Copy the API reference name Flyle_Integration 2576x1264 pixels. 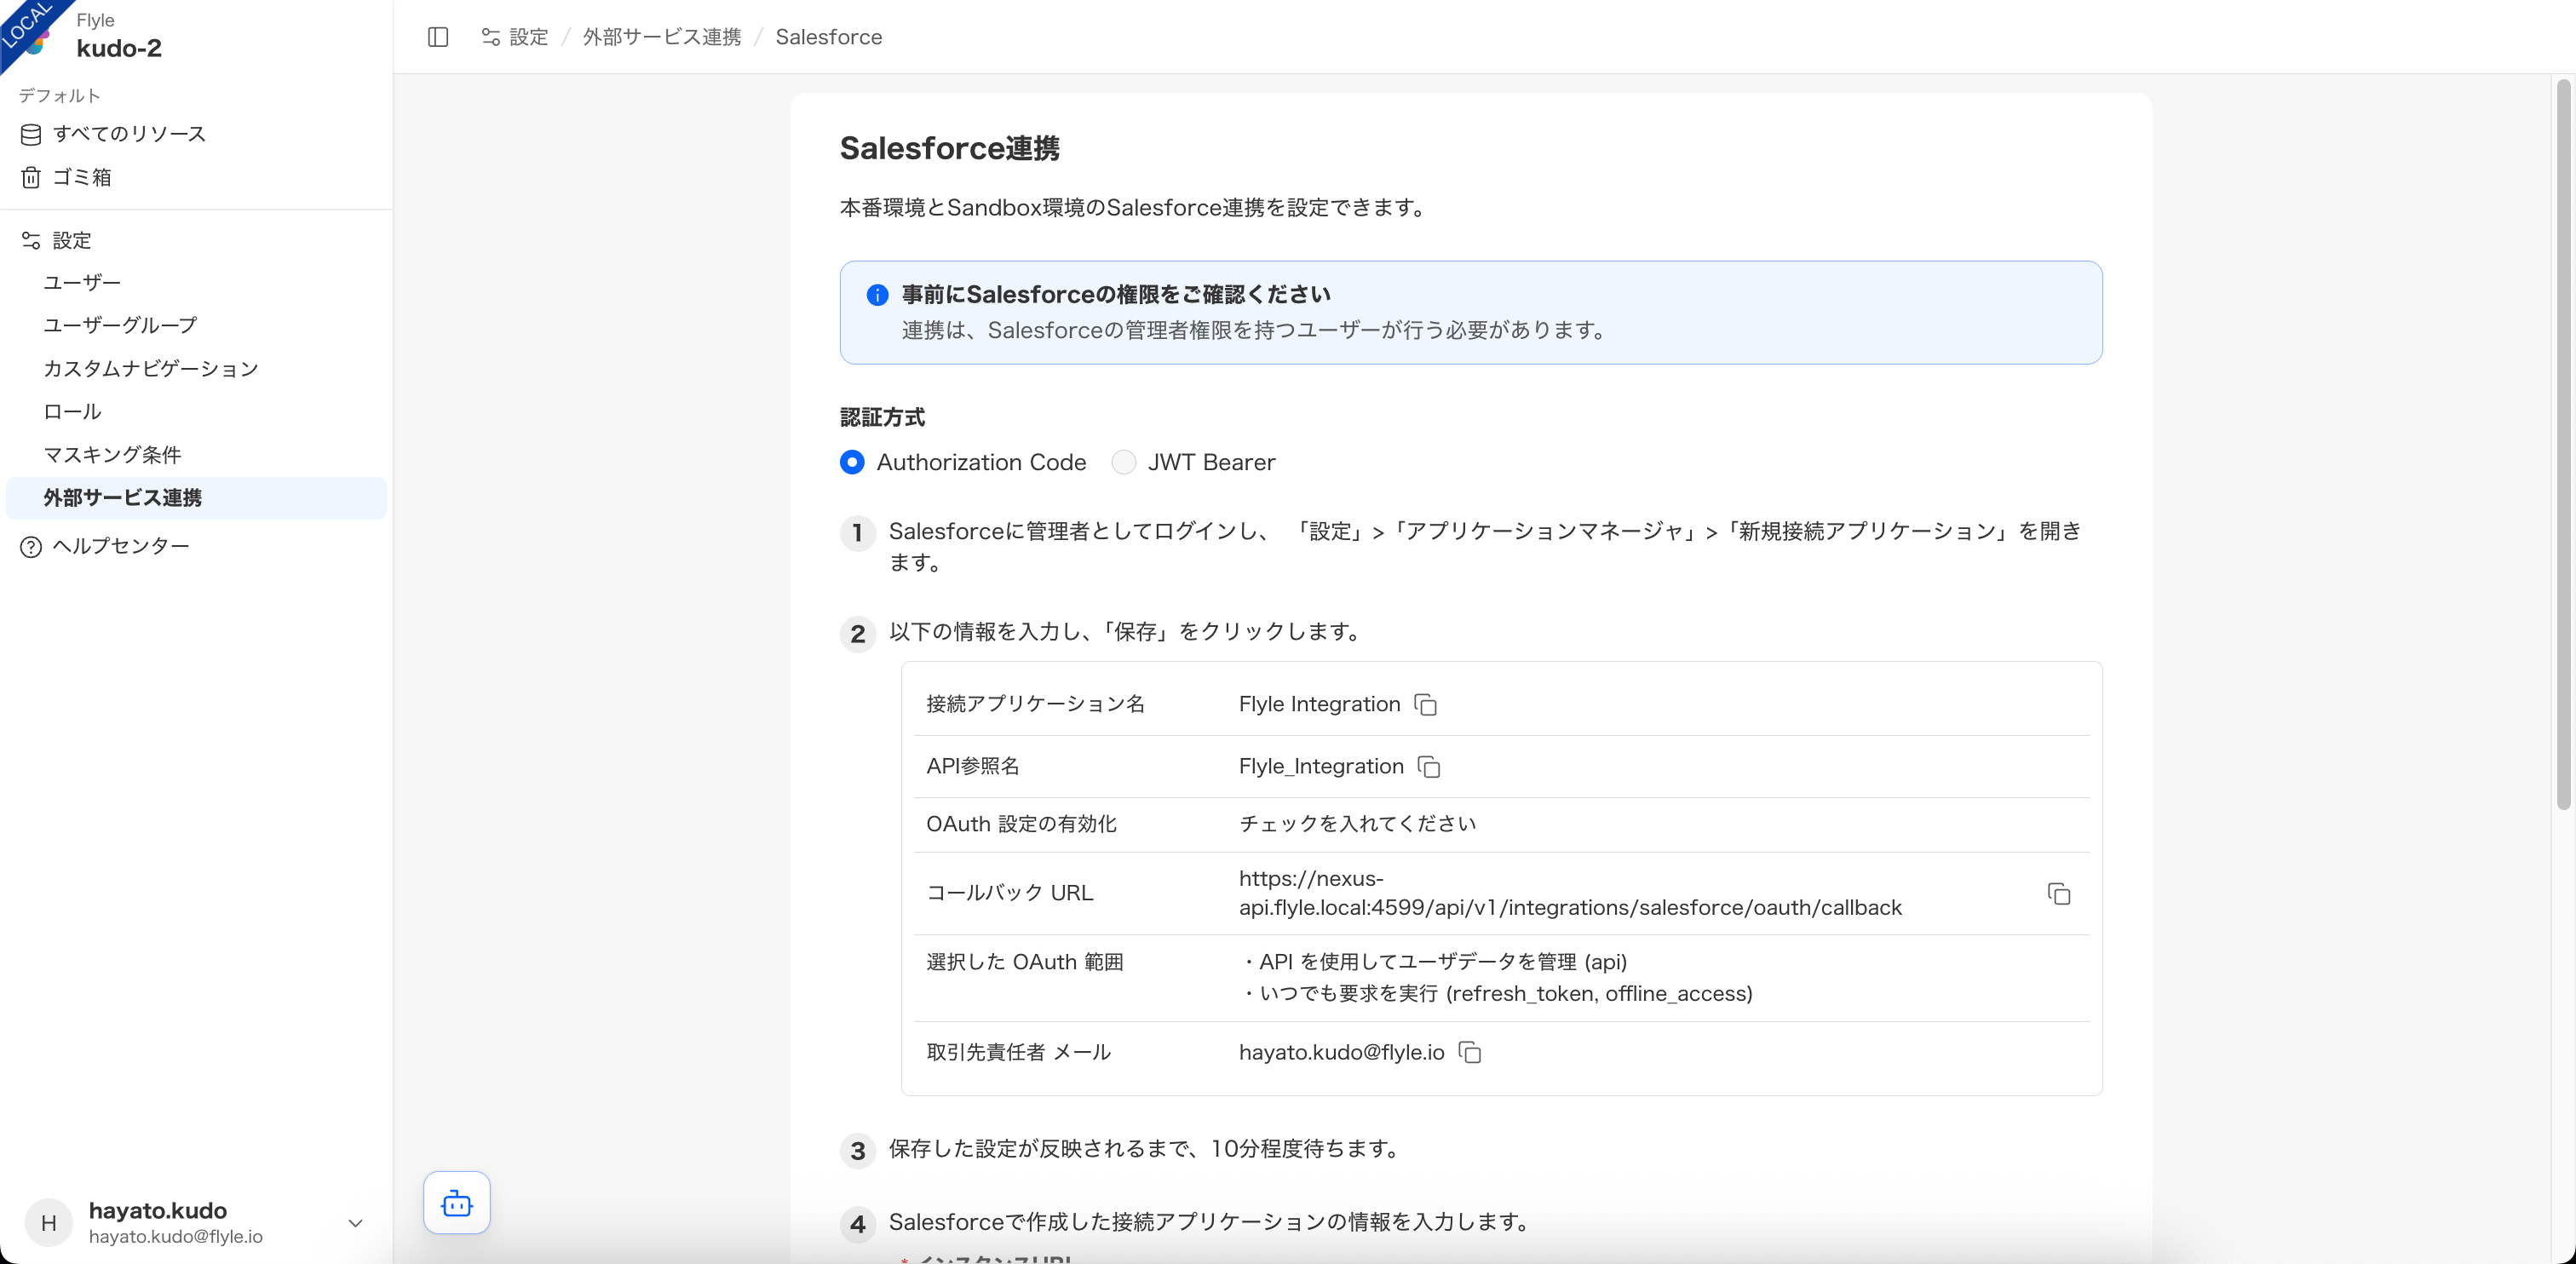(x=1429, y=767)
